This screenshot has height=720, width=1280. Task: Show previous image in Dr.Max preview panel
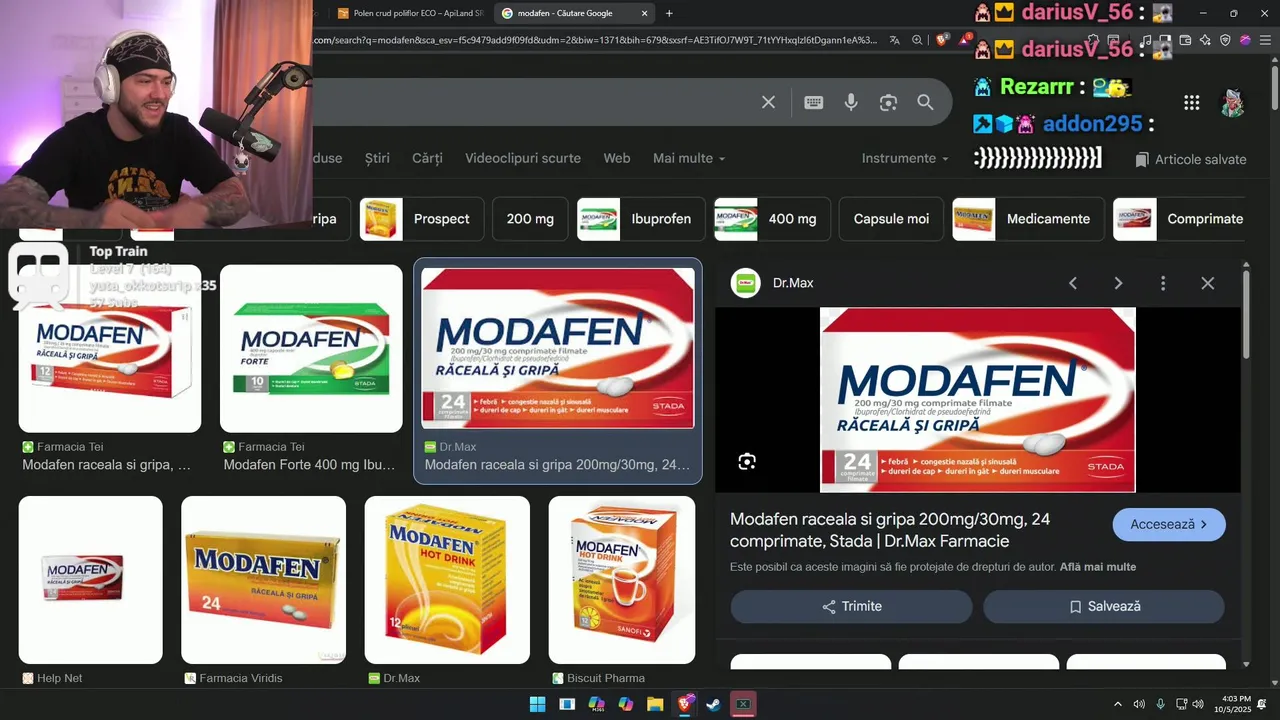point(1073,283)
